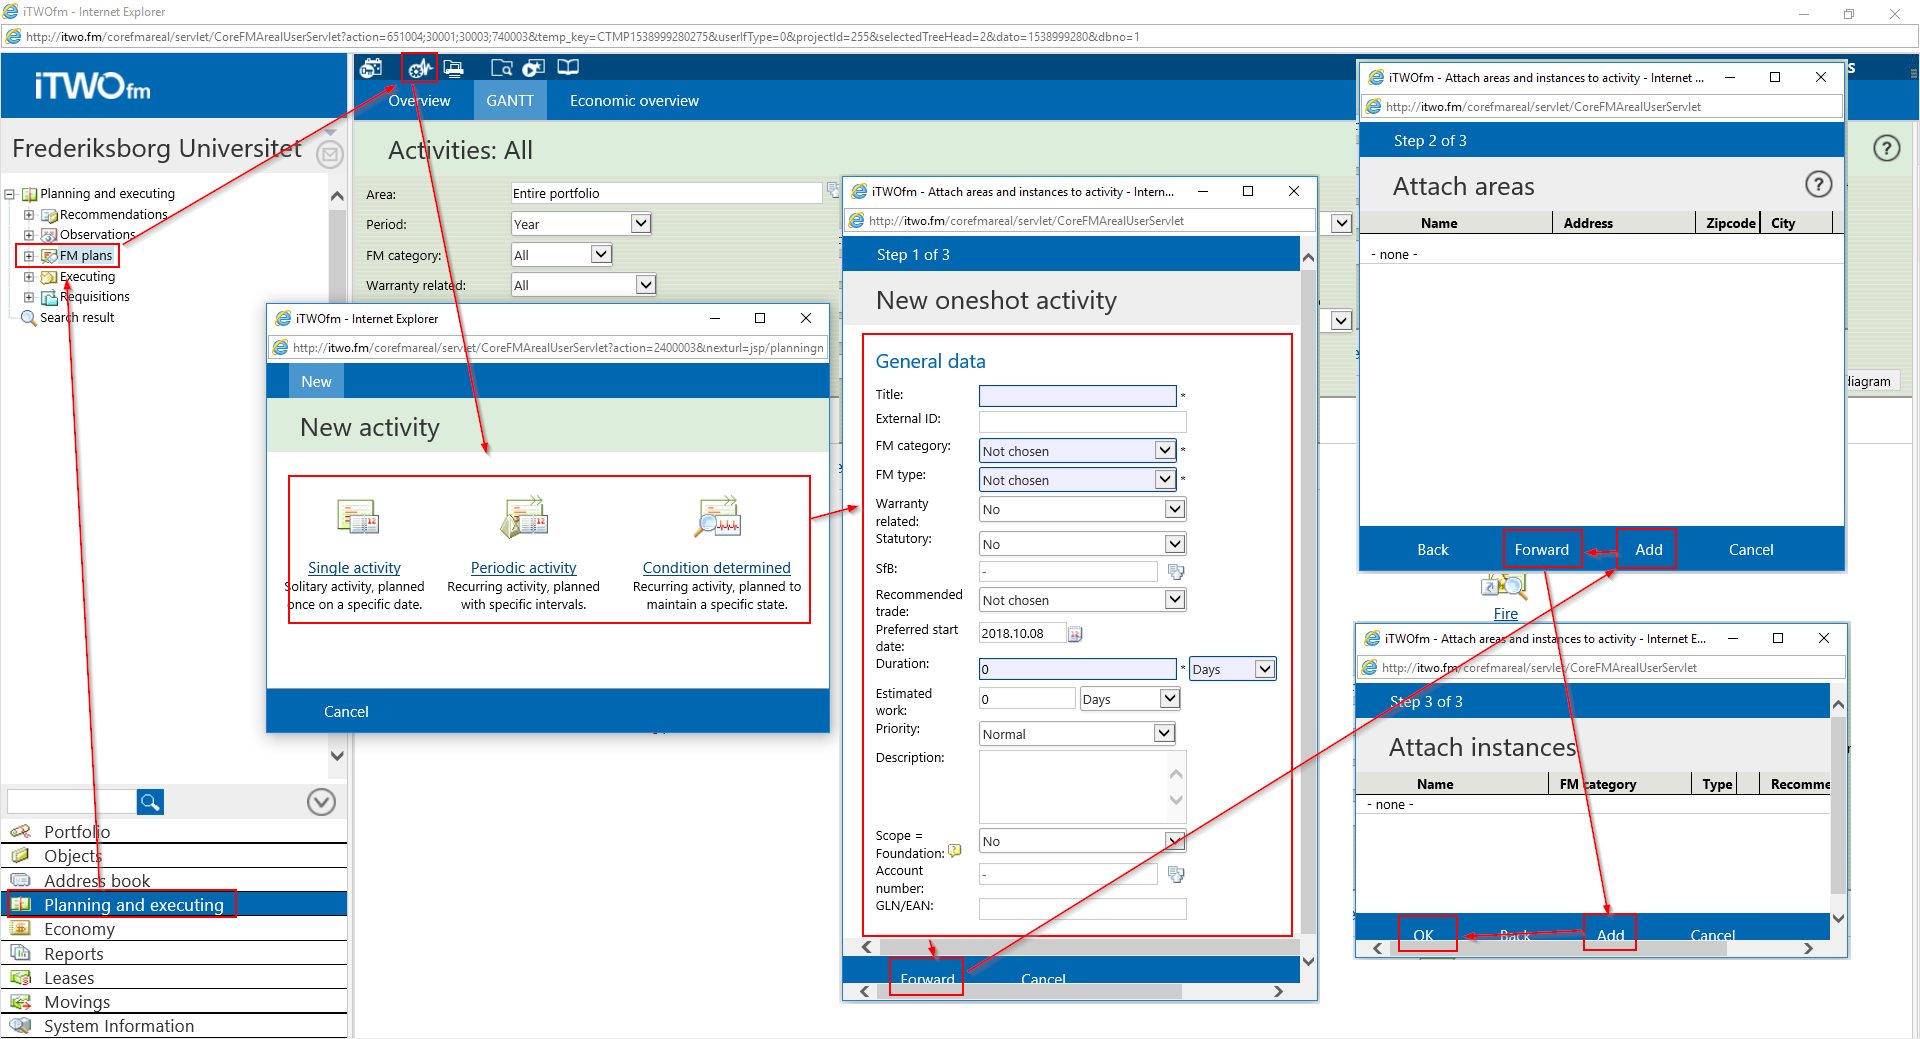Open the folder search toolbar icon
Viewport: 1920px width, 1039px height.
pyautogui.click(x=501, y=68)
